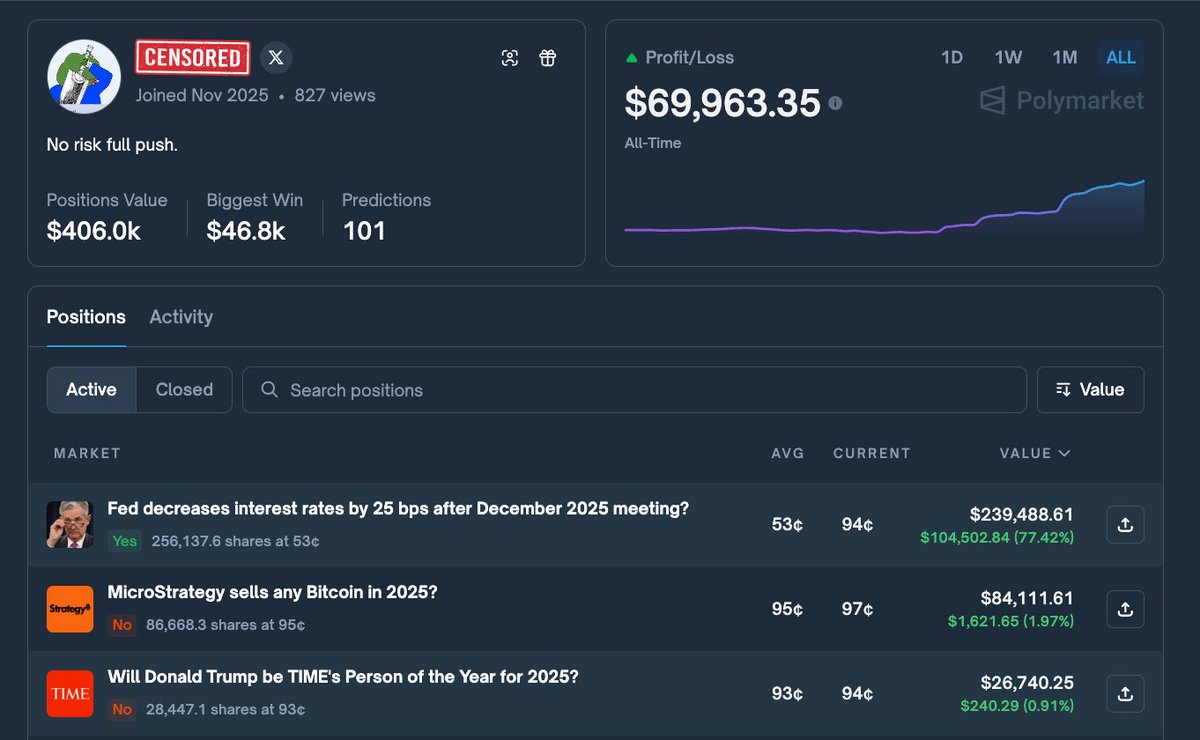The image size is (1200, 740).
Task: Click 28,447.1 shares at 93¢
Action: [225, 709]
